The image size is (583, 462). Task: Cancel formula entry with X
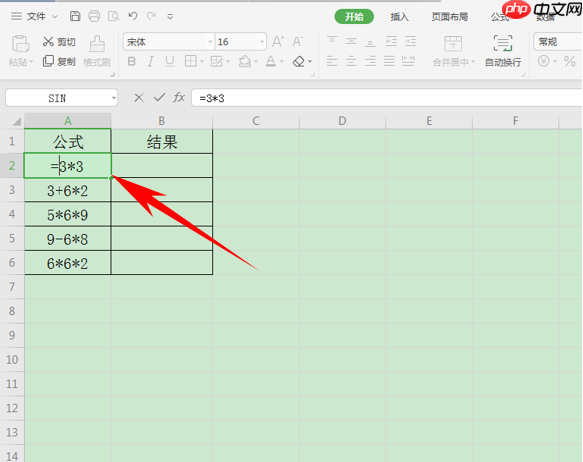pos(139,98)
